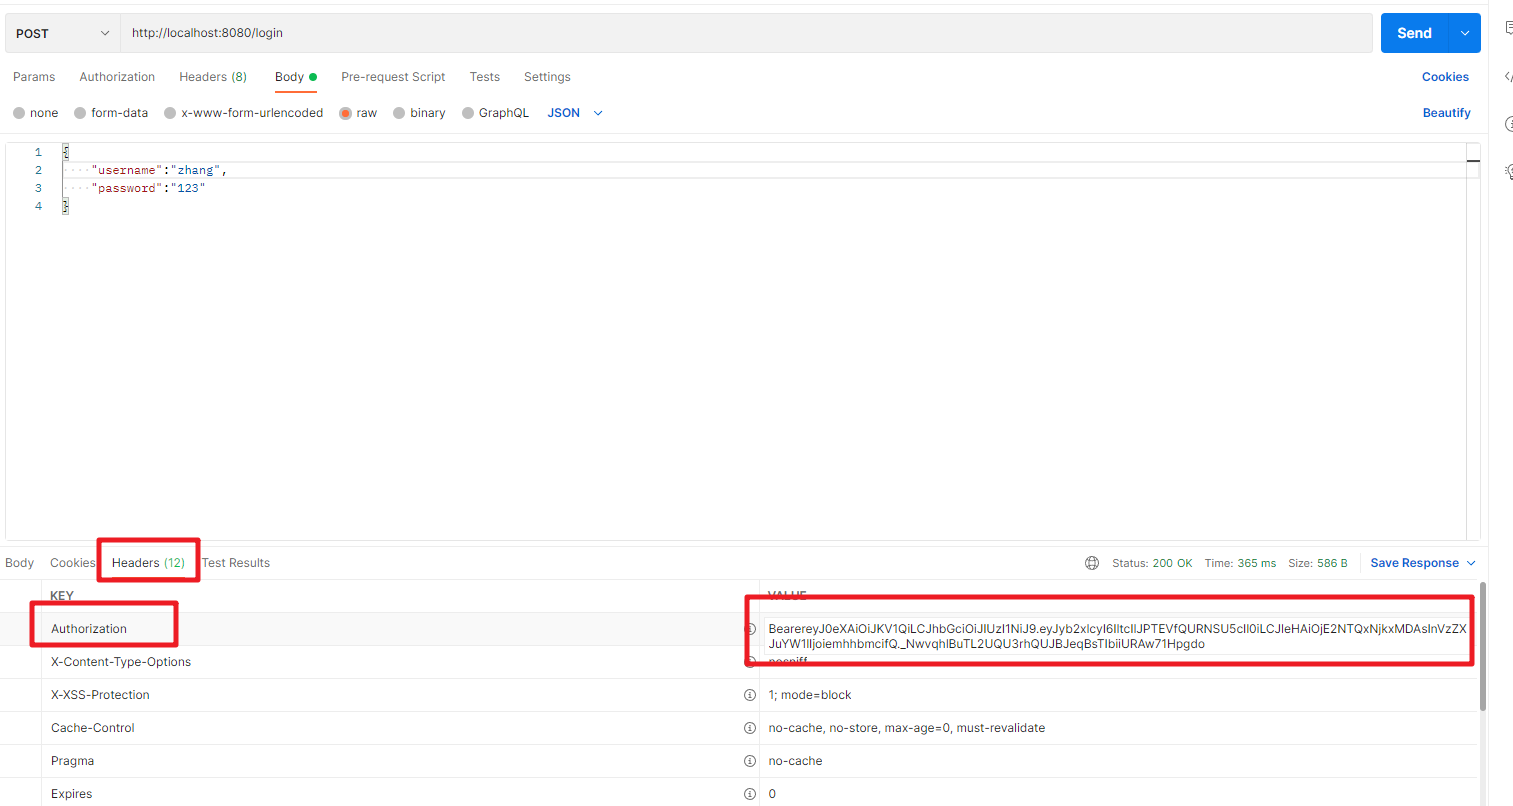Click the "1; mode=block" value
1513x806 pixels.
(810, 695)
